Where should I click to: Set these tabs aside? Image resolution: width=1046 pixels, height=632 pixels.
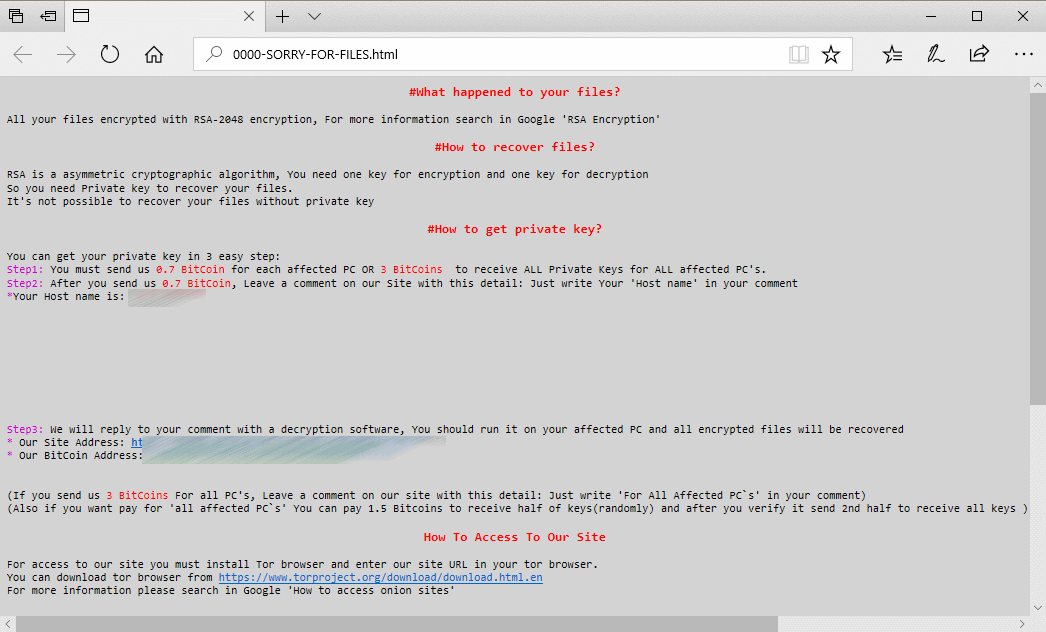[48, 16]
